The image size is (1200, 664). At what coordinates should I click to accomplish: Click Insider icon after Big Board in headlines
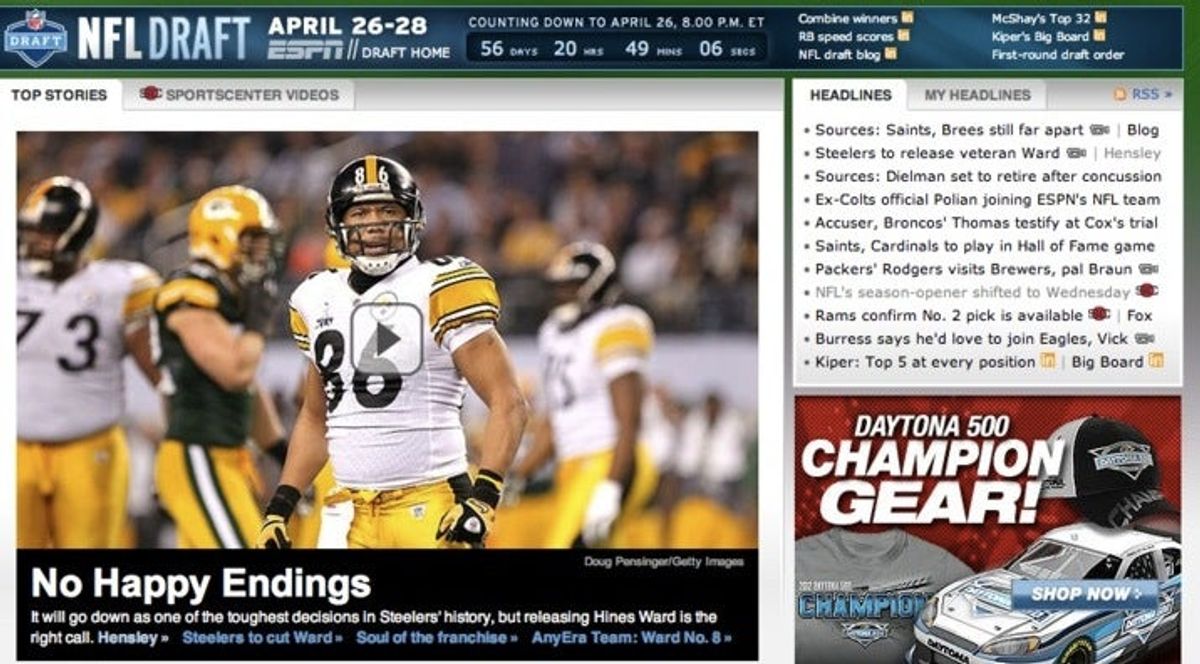pos(1155,360)
